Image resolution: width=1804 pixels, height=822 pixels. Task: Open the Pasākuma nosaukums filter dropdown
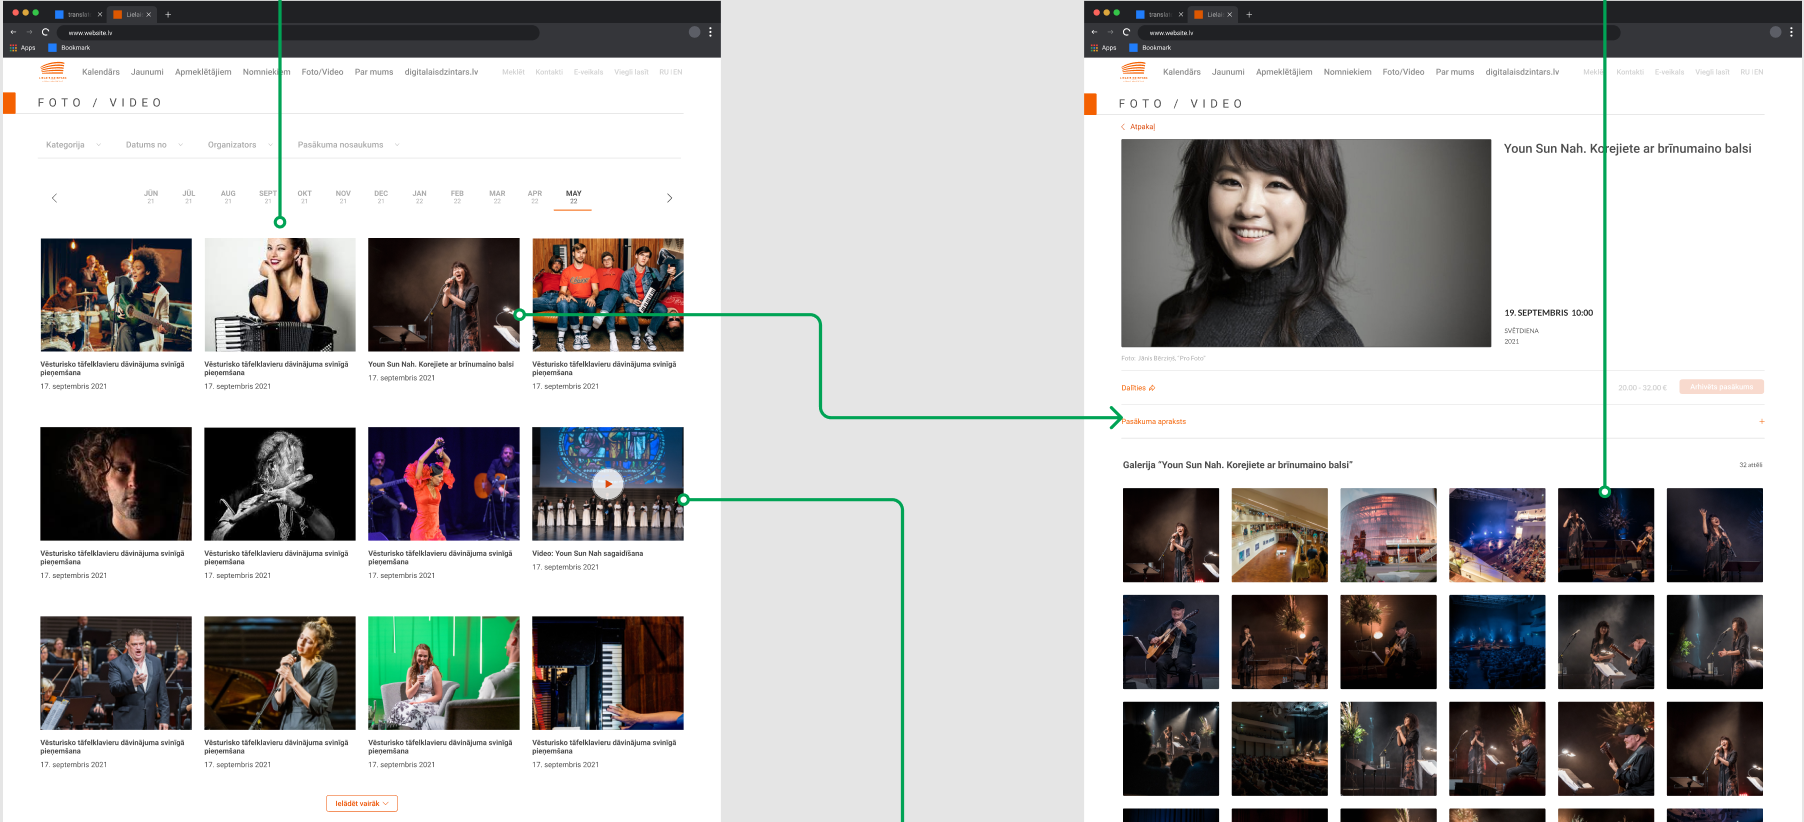(348, 145)
